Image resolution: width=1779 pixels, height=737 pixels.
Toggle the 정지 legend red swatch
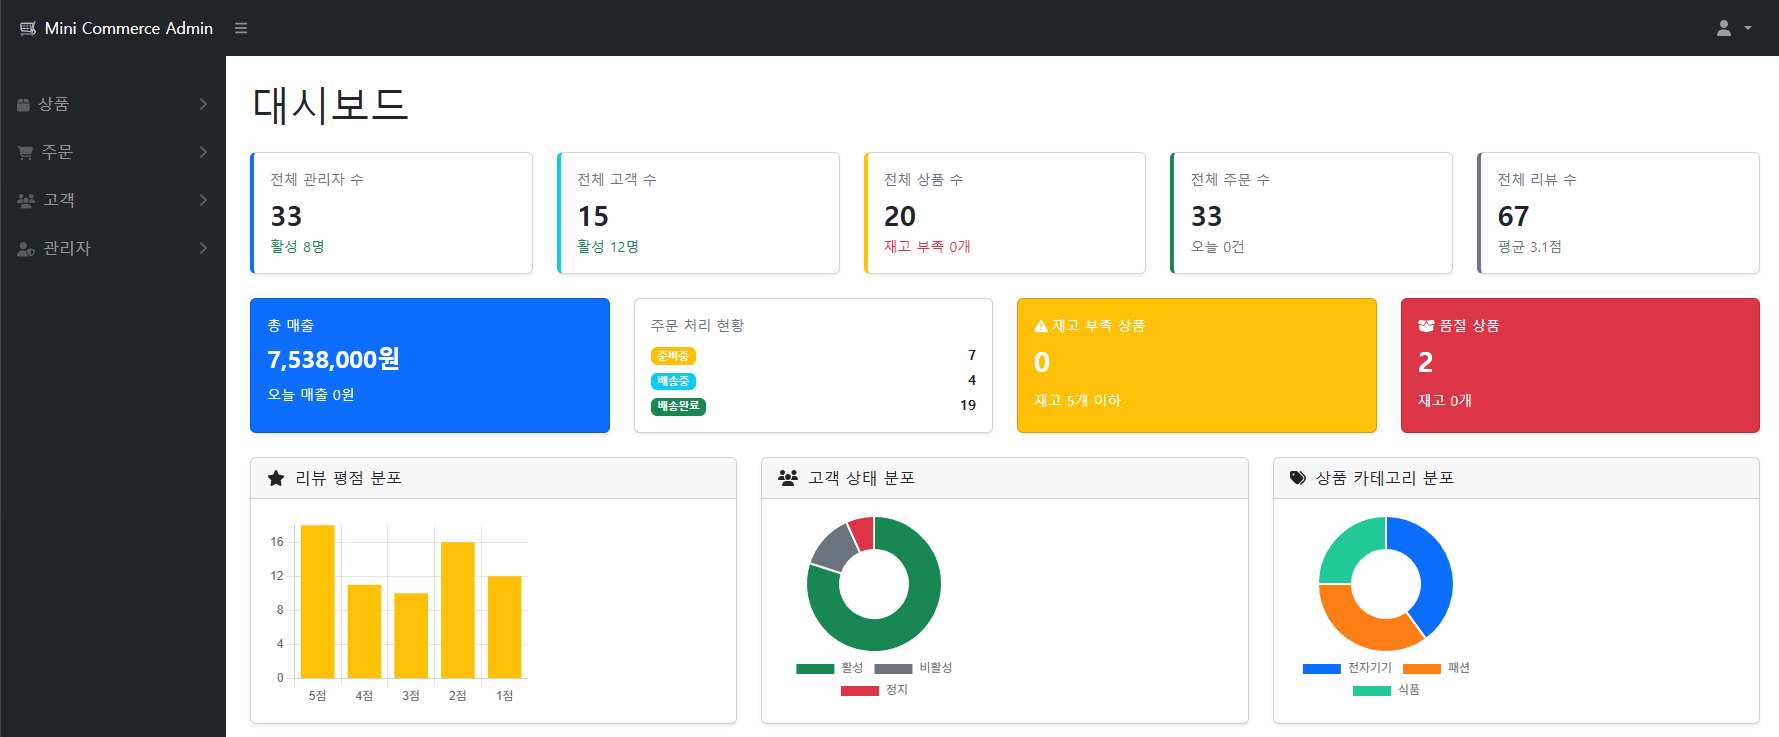click(x=860, y=690)
